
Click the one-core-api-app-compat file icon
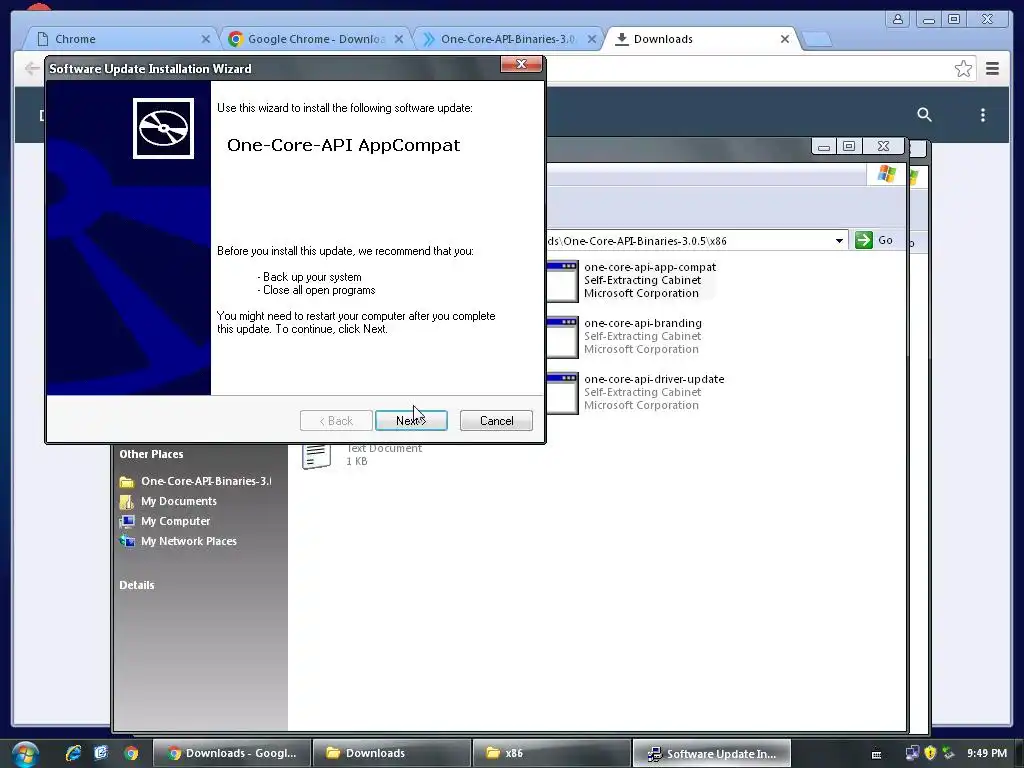click(x=562, y=281)
